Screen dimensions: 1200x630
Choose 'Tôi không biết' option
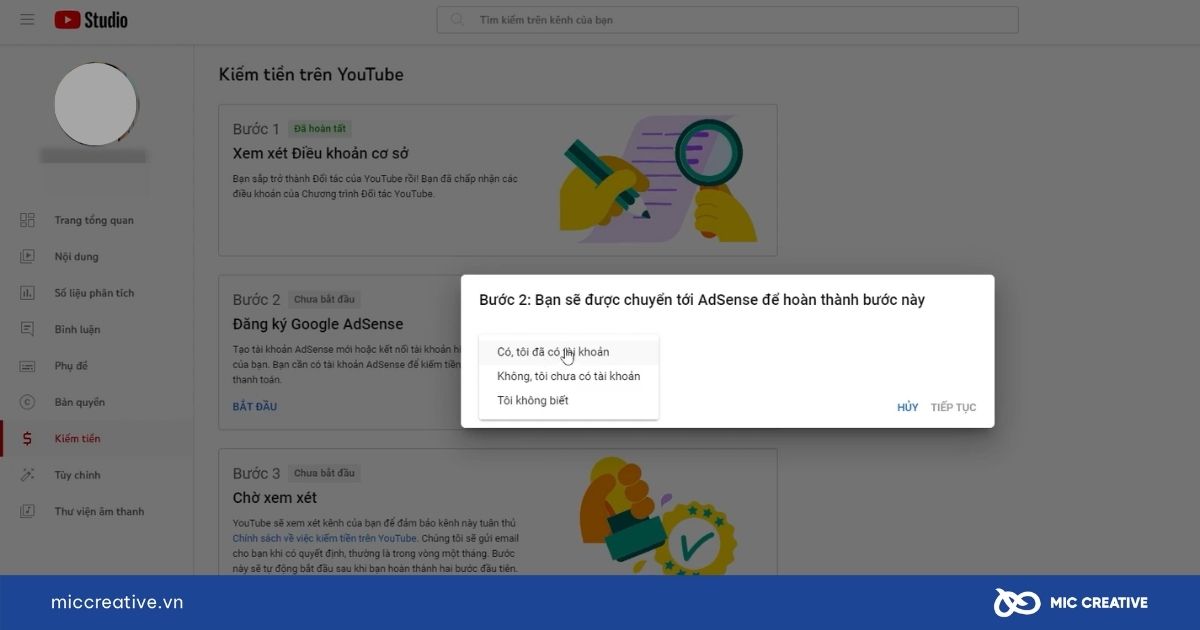click(569, 400)
